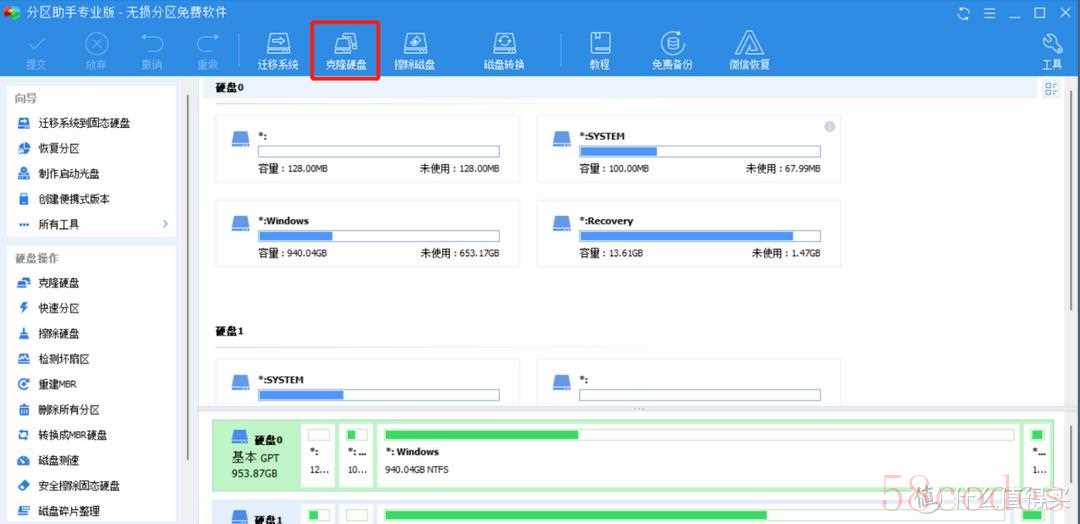Click the 硬盘1 section heading
Viewport: 1080px width, 524px height.
click(x=229, y=331)
